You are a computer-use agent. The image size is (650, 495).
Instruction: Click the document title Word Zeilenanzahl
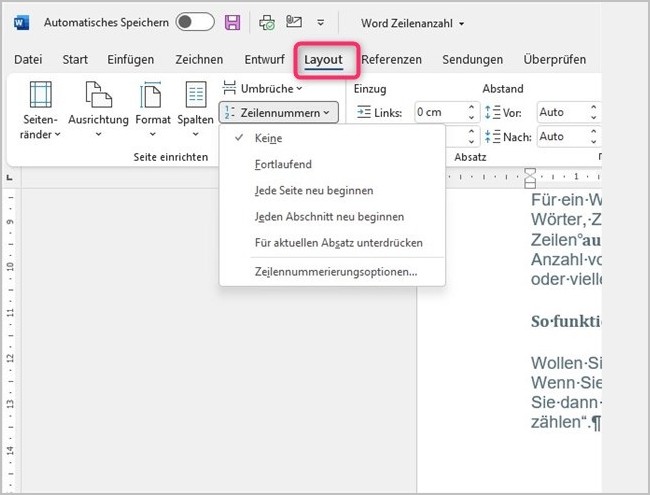pos(411,22)
